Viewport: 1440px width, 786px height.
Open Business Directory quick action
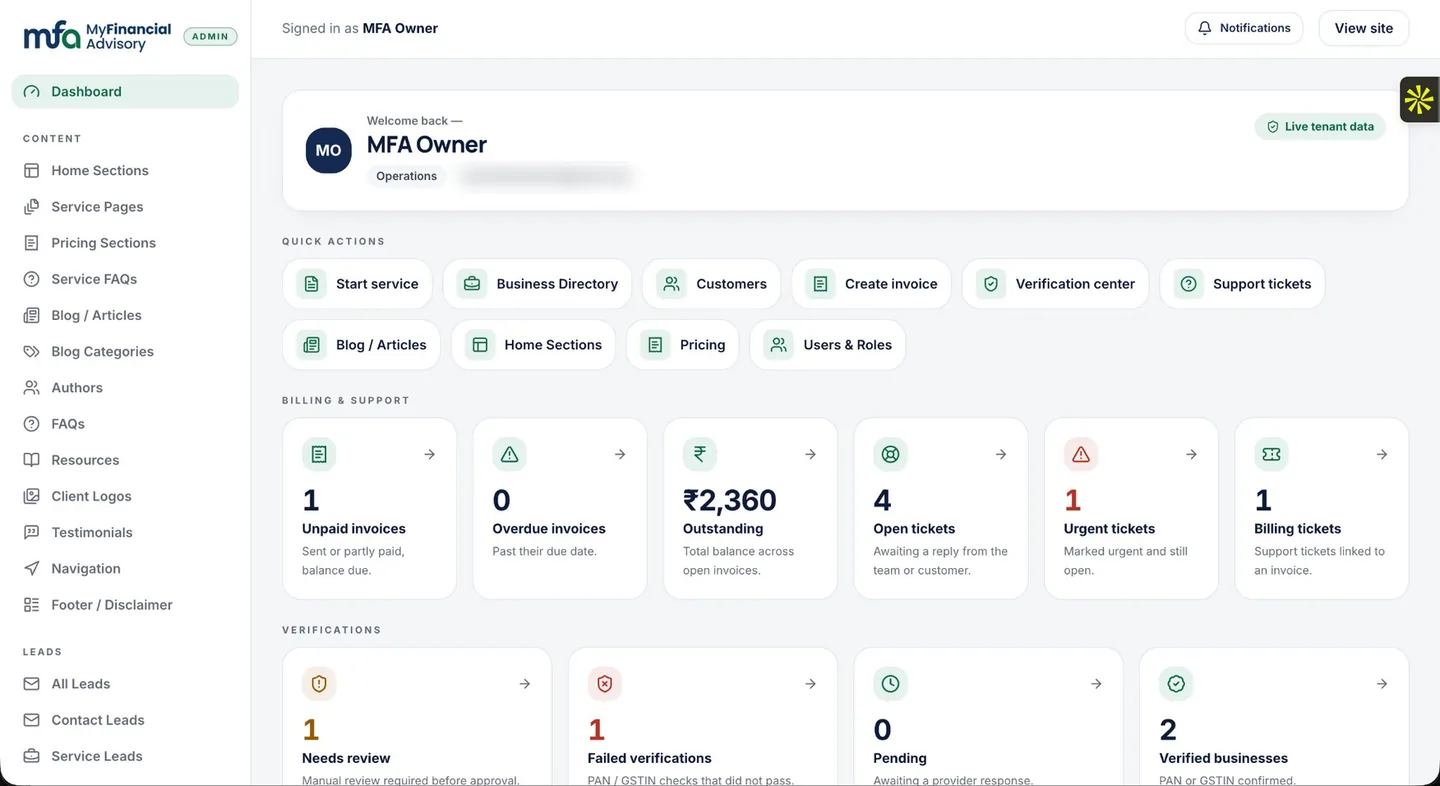click(x=537, y=284)
